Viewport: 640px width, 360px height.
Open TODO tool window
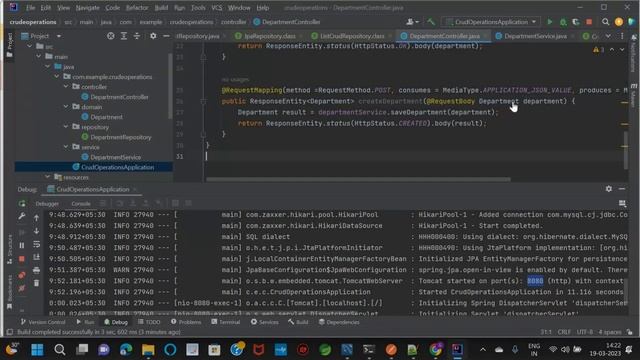click(149, 322)
